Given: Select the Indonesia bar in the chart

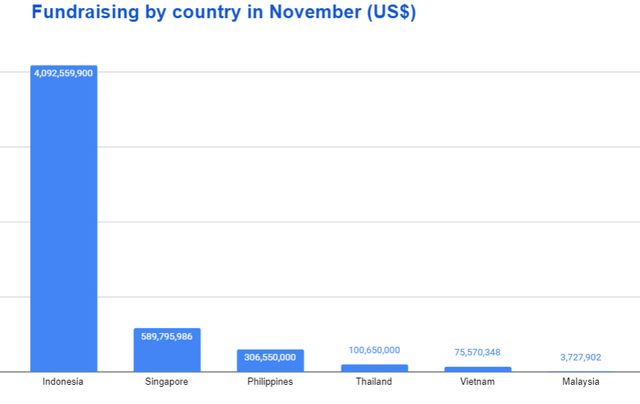Looking at the screenshot, I should point(63,220).
